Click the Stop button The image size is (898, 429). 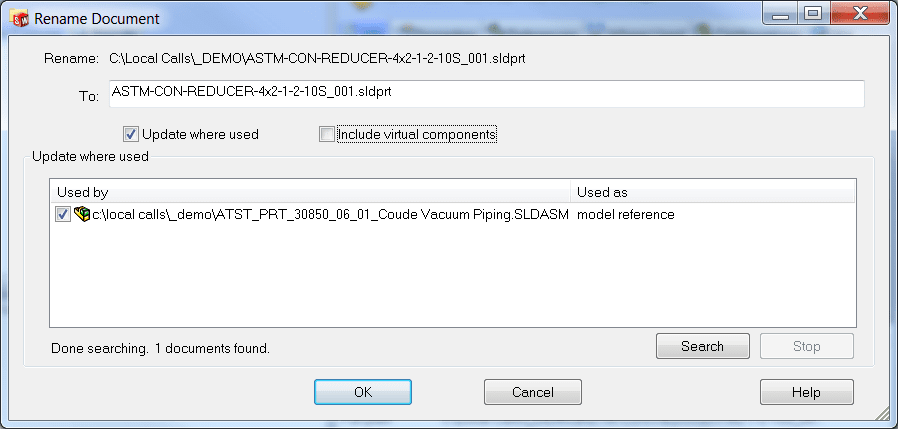(806, 347)
